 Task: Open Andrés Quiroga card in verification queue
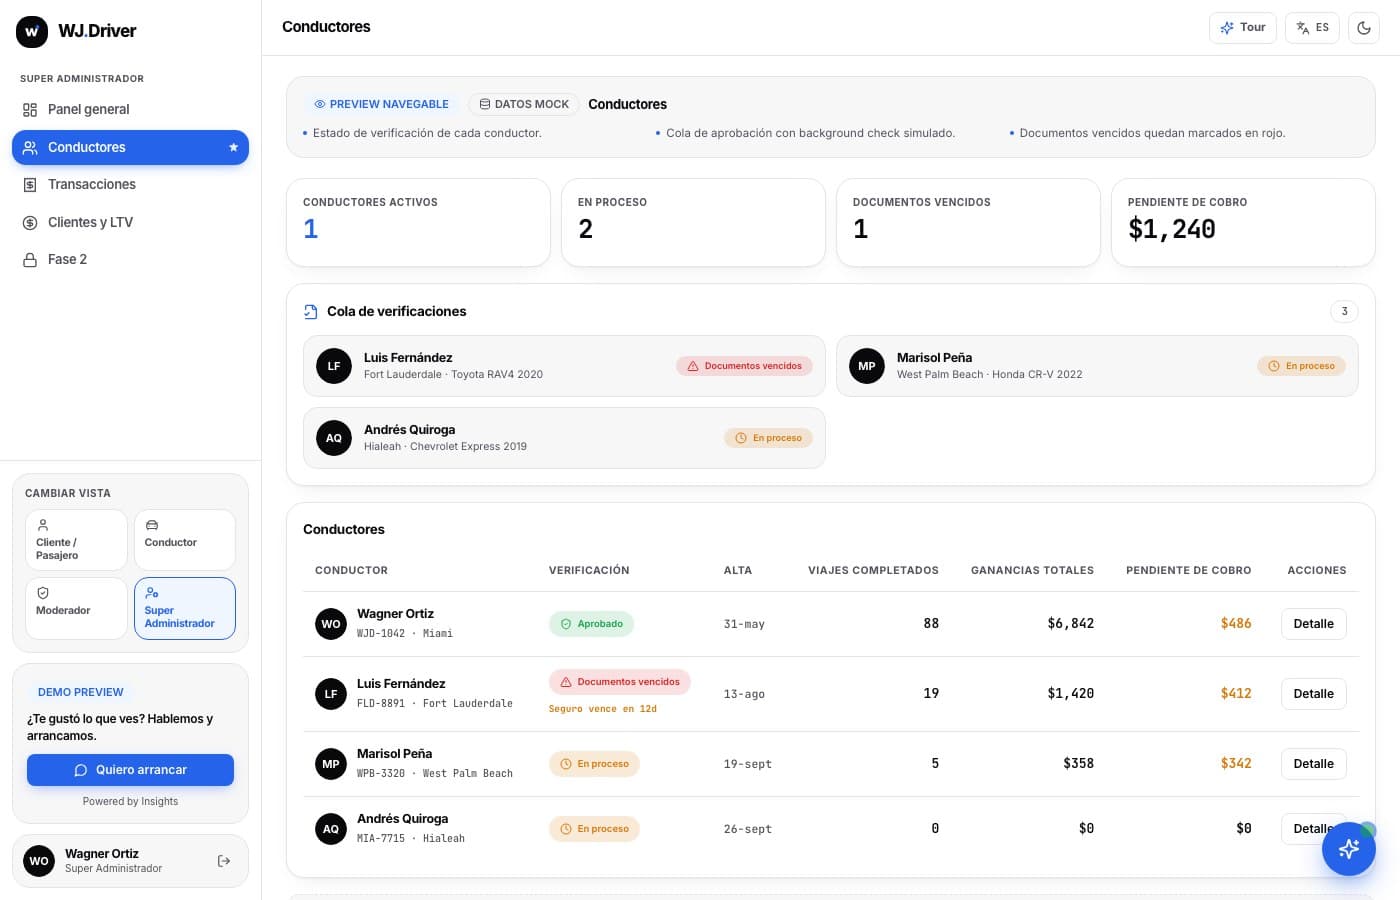pos(564,438)
